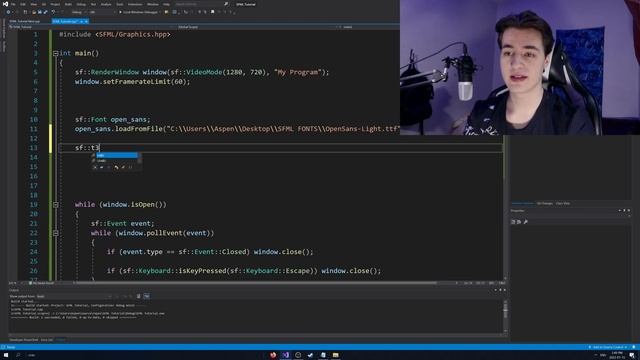Close the Output panel
640x360 pixels.
click(504, 290)
